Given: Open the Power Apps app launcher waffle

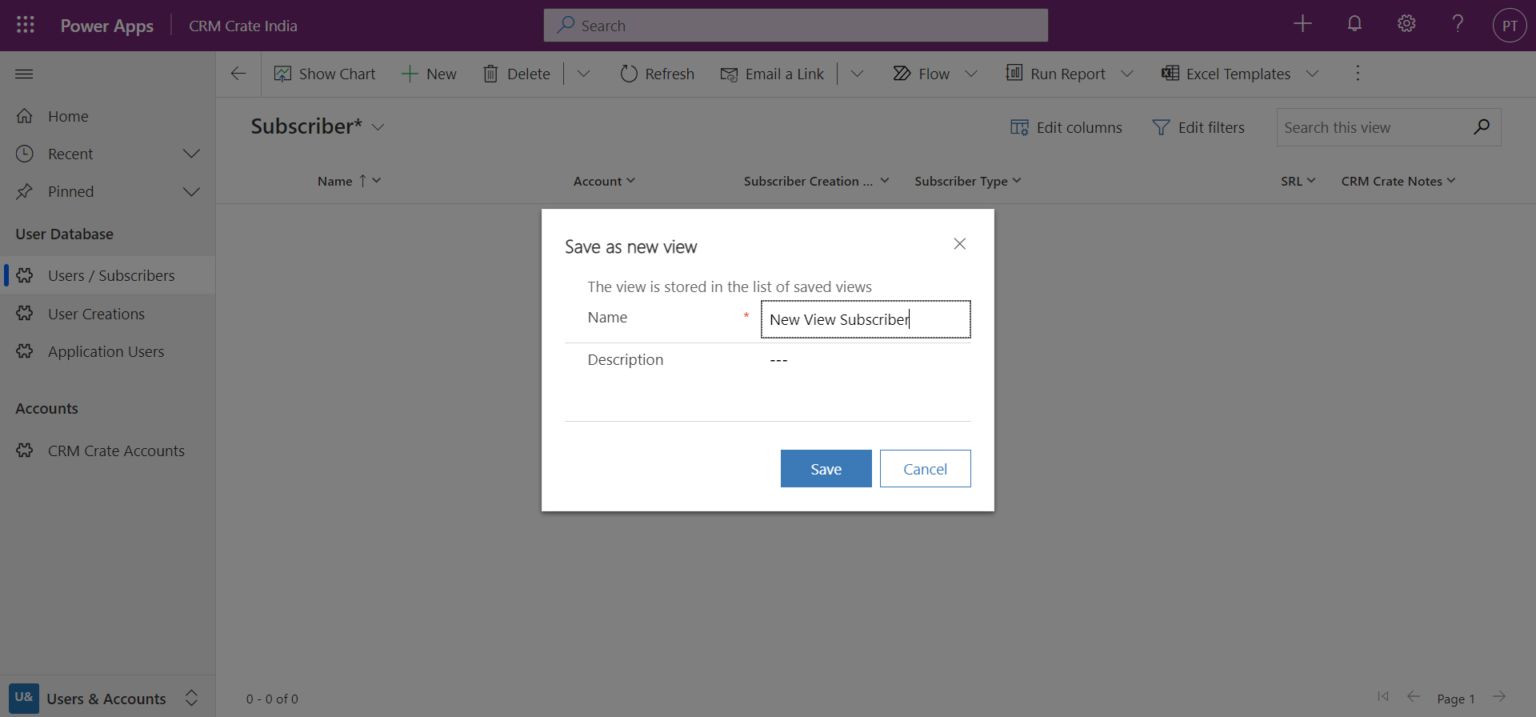Looking at the screenshot, I should click(x=24, y=24).
